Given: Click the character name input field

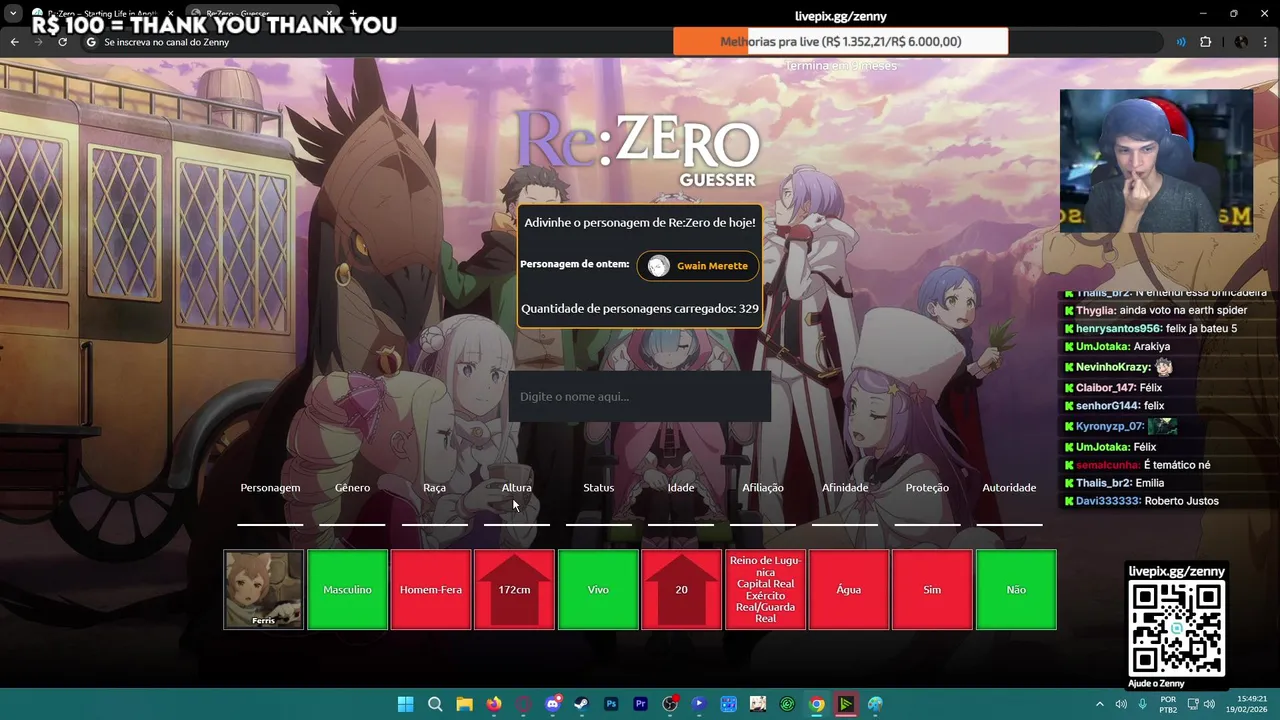Looking at the screenshot, I should [x=640, y=397].
